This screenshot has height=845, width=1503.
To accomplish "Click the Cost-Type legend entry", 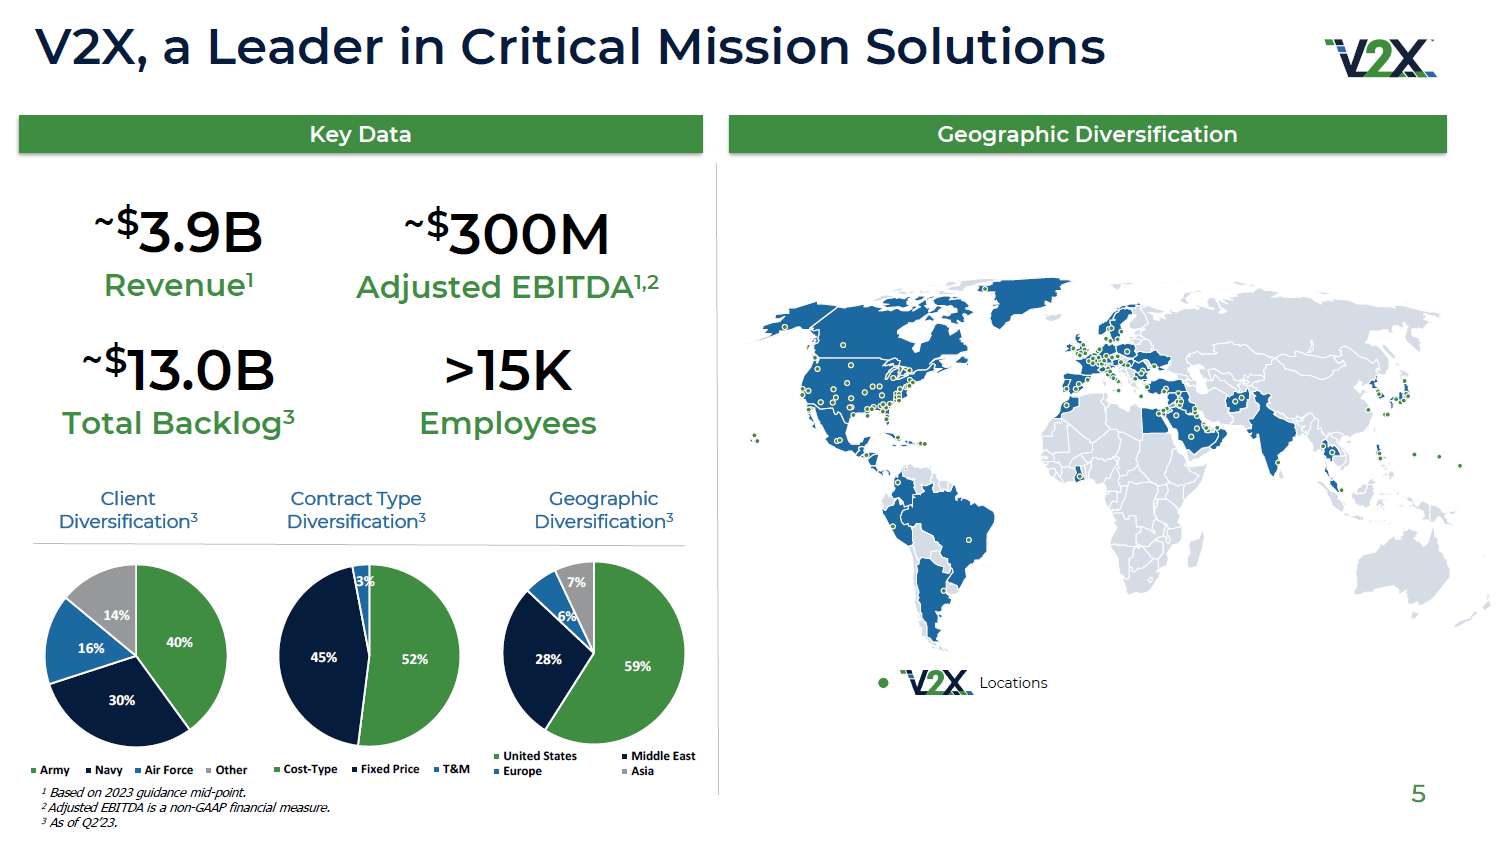I will click(305, 769).
